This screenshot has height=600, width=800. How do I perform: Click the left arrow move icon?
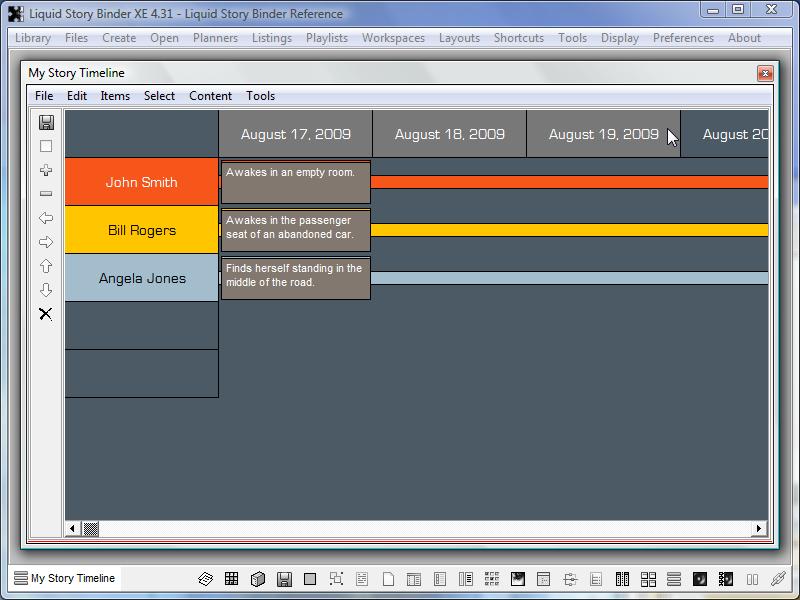(46, 218)
